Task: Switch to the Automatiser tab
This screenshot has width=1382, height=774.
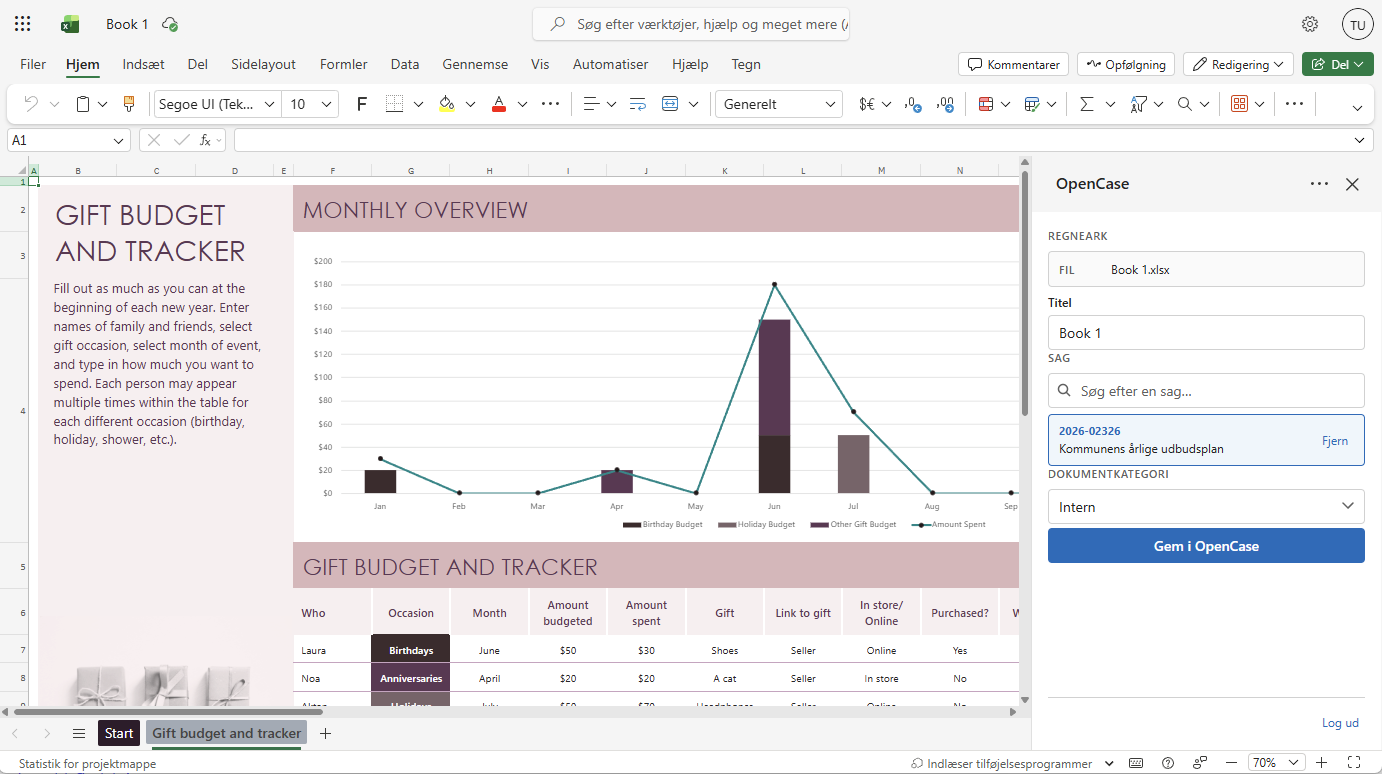Action: coord(610,64)
